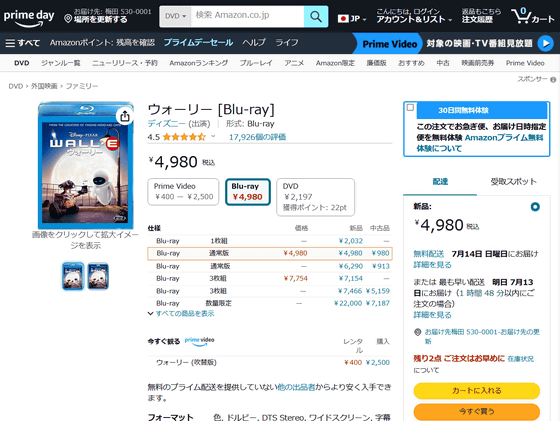
Task: Click ファミリー breadcrumb link
Action: coord(82,86)
